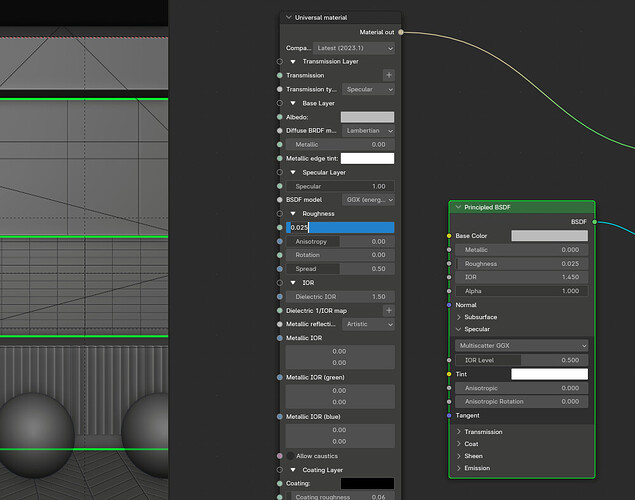This screenshot has height=500, width=635.
Task: Click the Tangent input socket
Action: [449, 415]
